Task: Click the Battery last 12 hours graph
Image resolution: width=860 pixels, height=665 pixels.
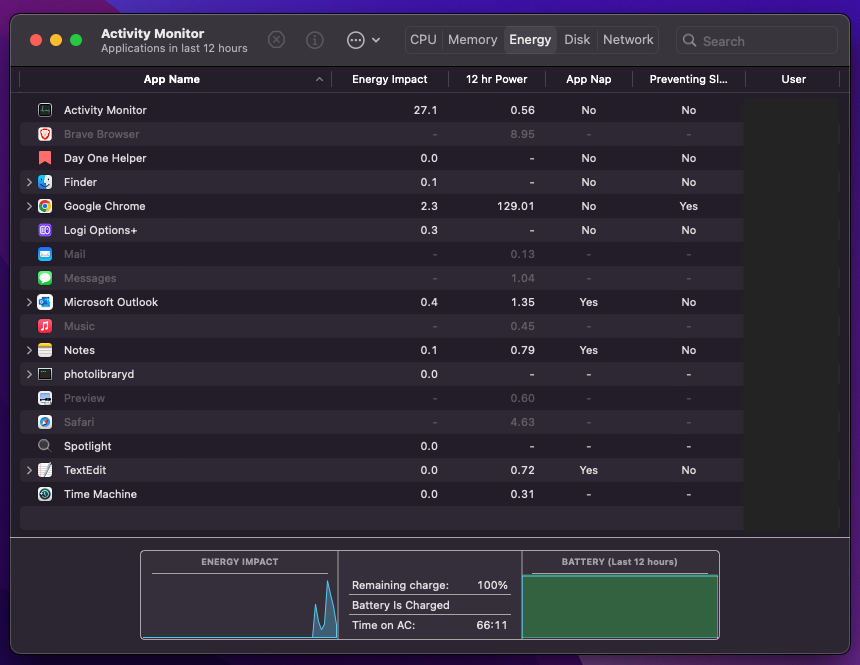Action: (620, 606)
